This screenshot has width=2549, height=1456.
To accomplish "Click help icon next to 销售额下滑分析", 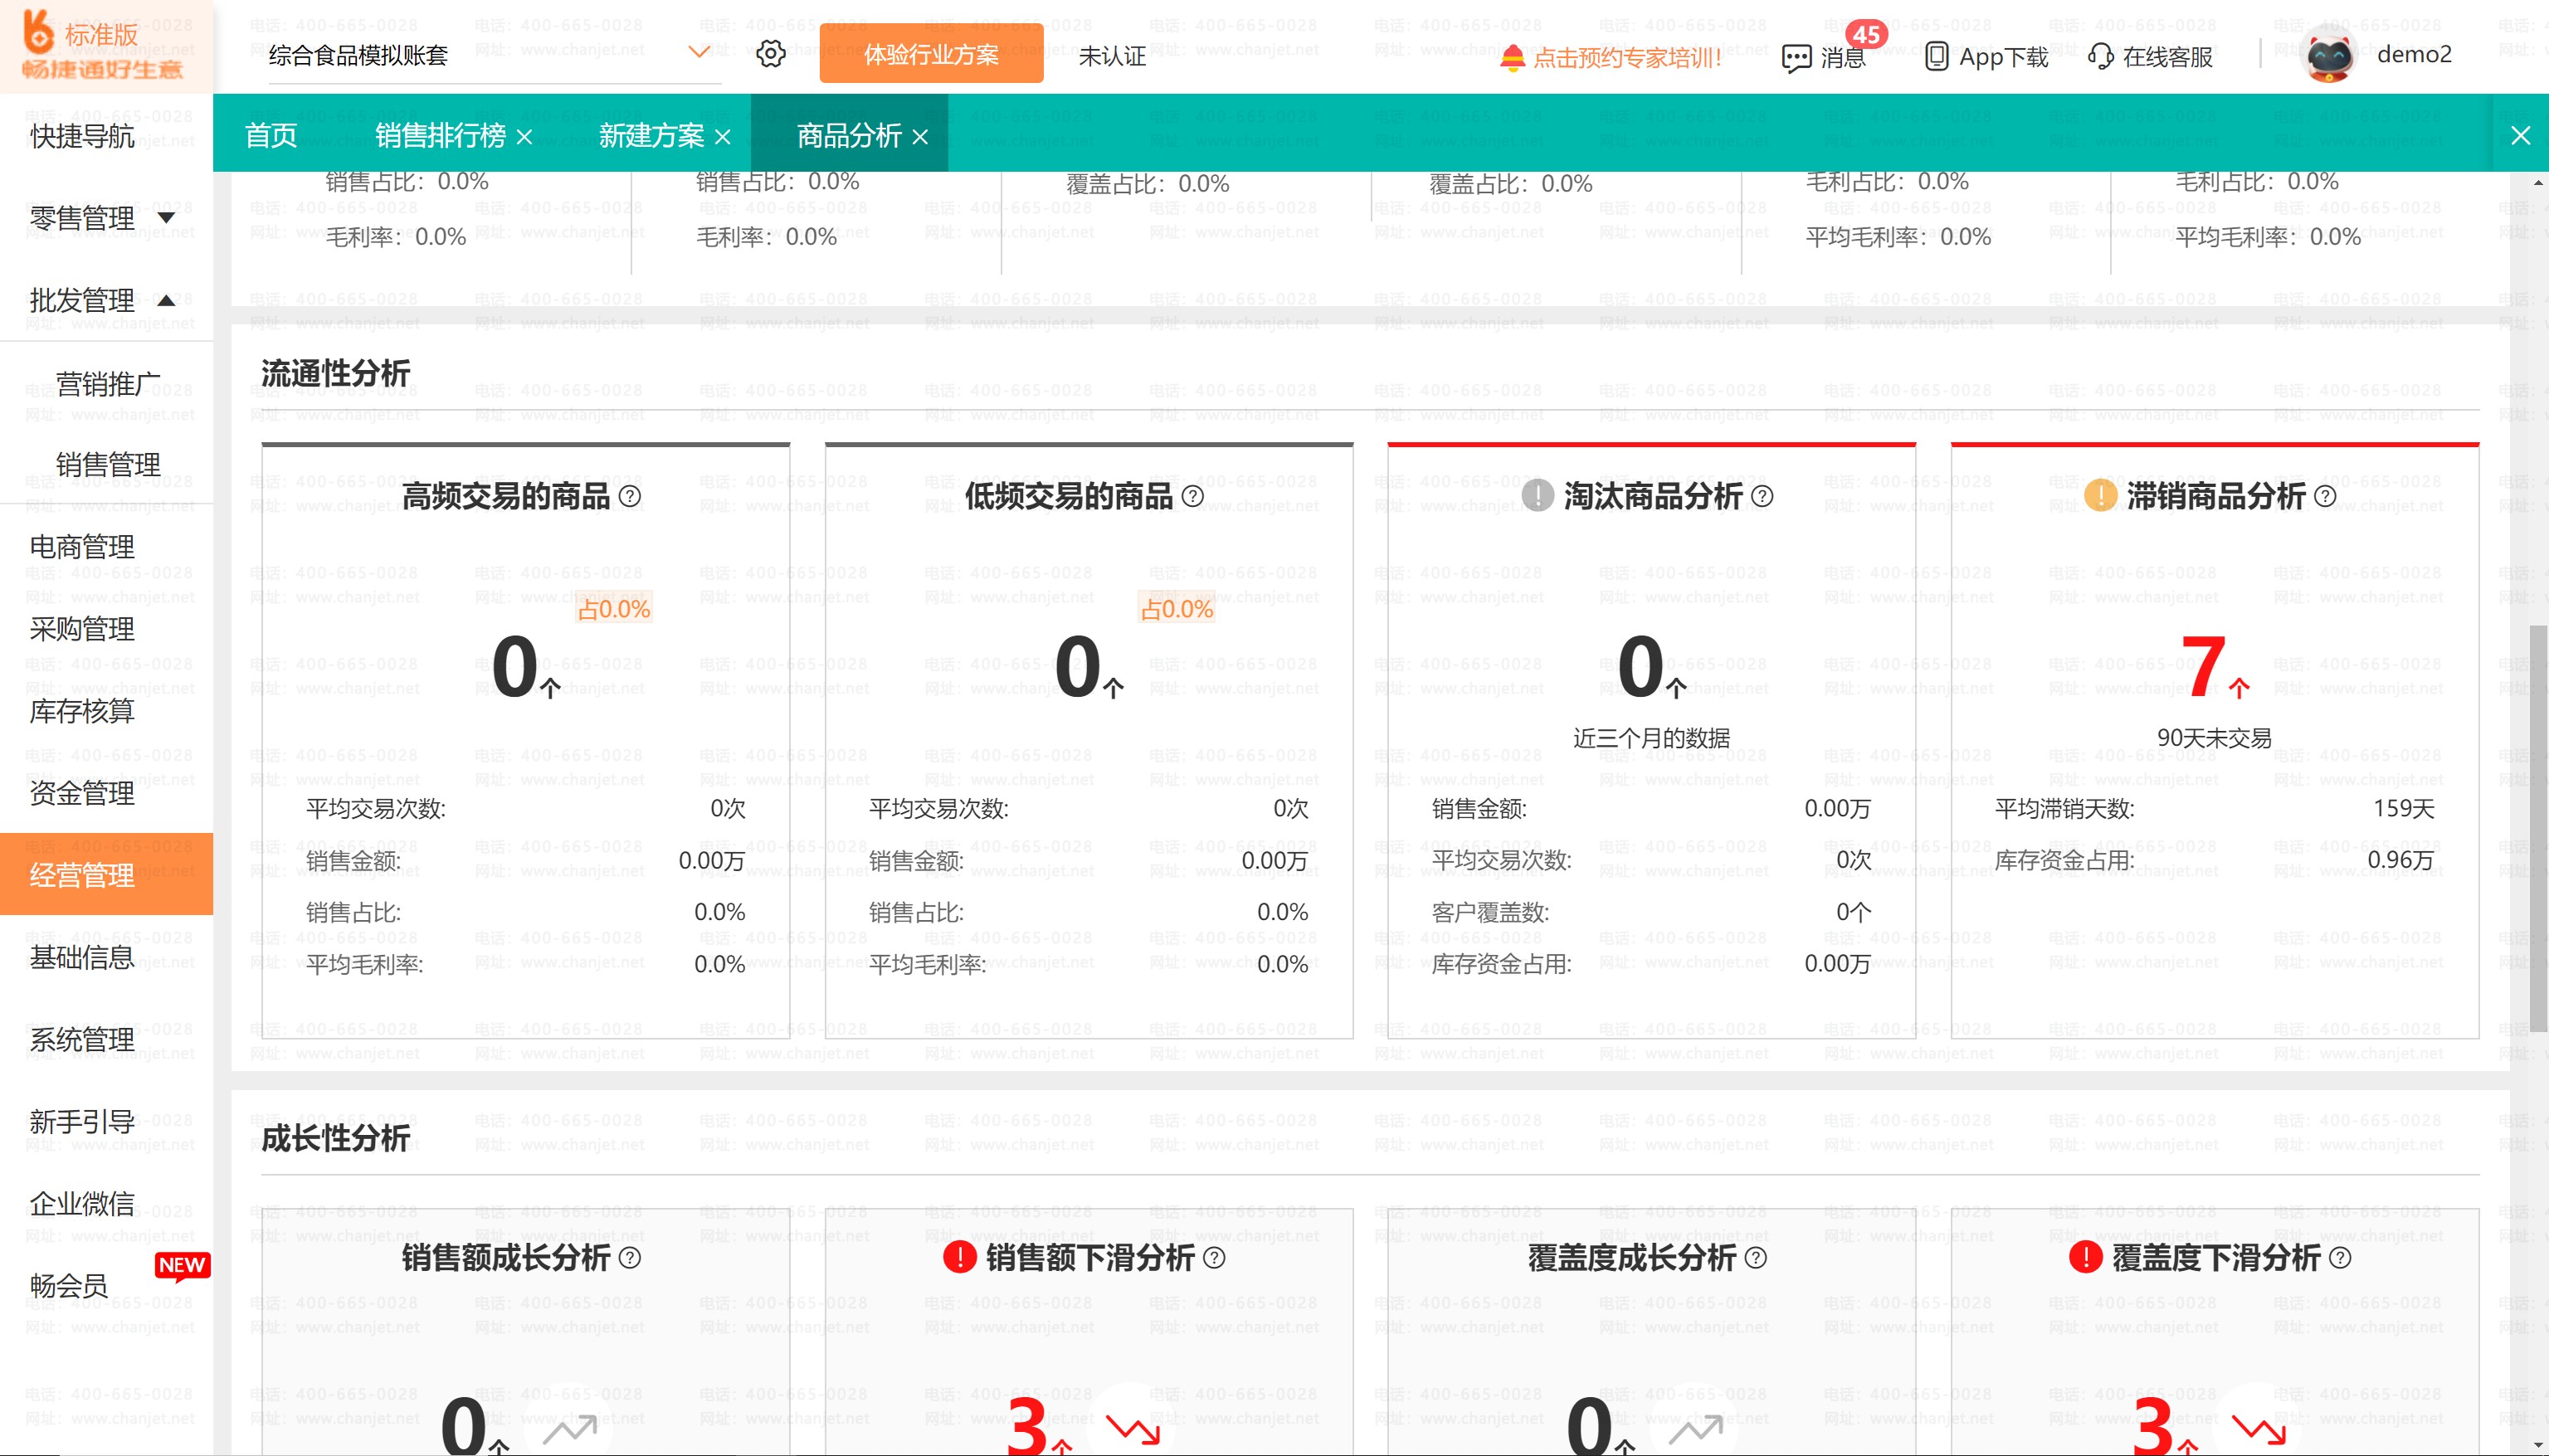I will tap(1213, 1257).
